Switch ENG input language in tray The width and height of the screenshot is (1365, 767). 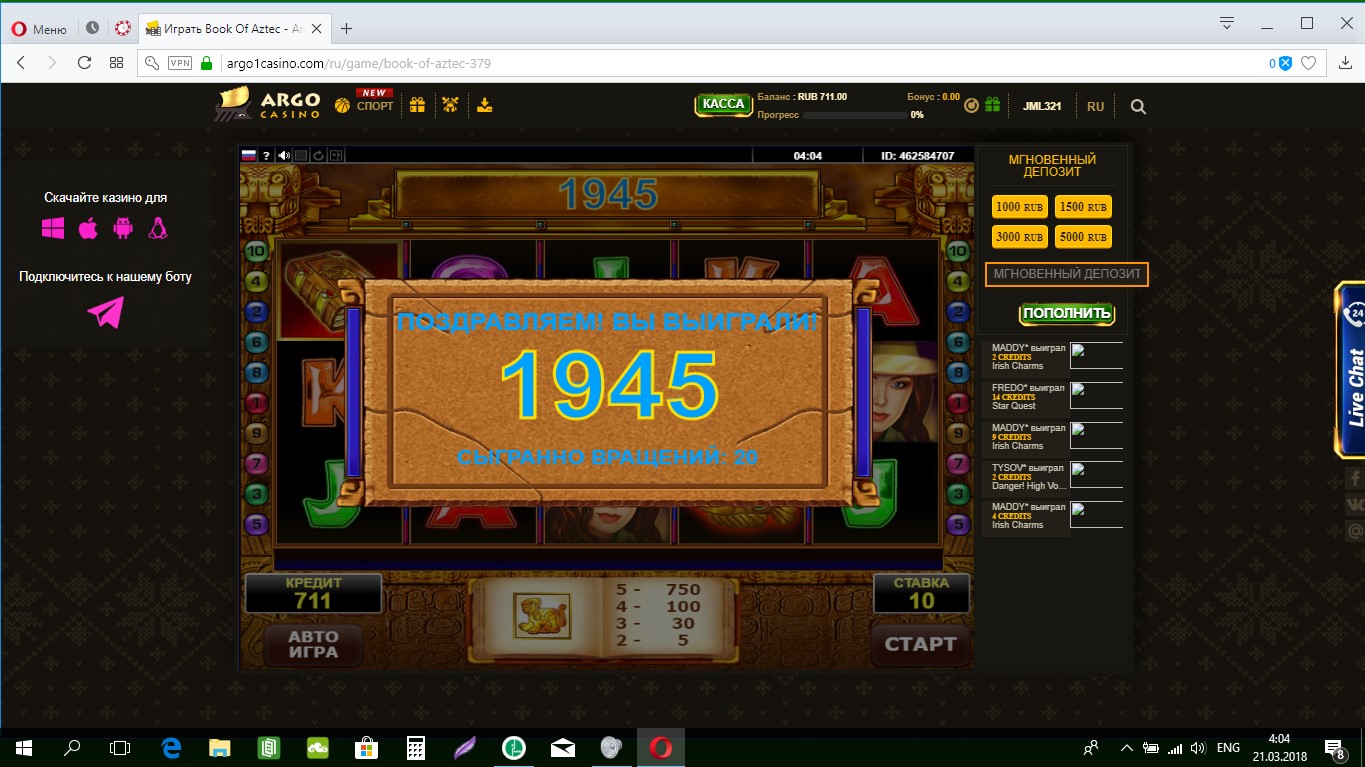(1228, 747)
